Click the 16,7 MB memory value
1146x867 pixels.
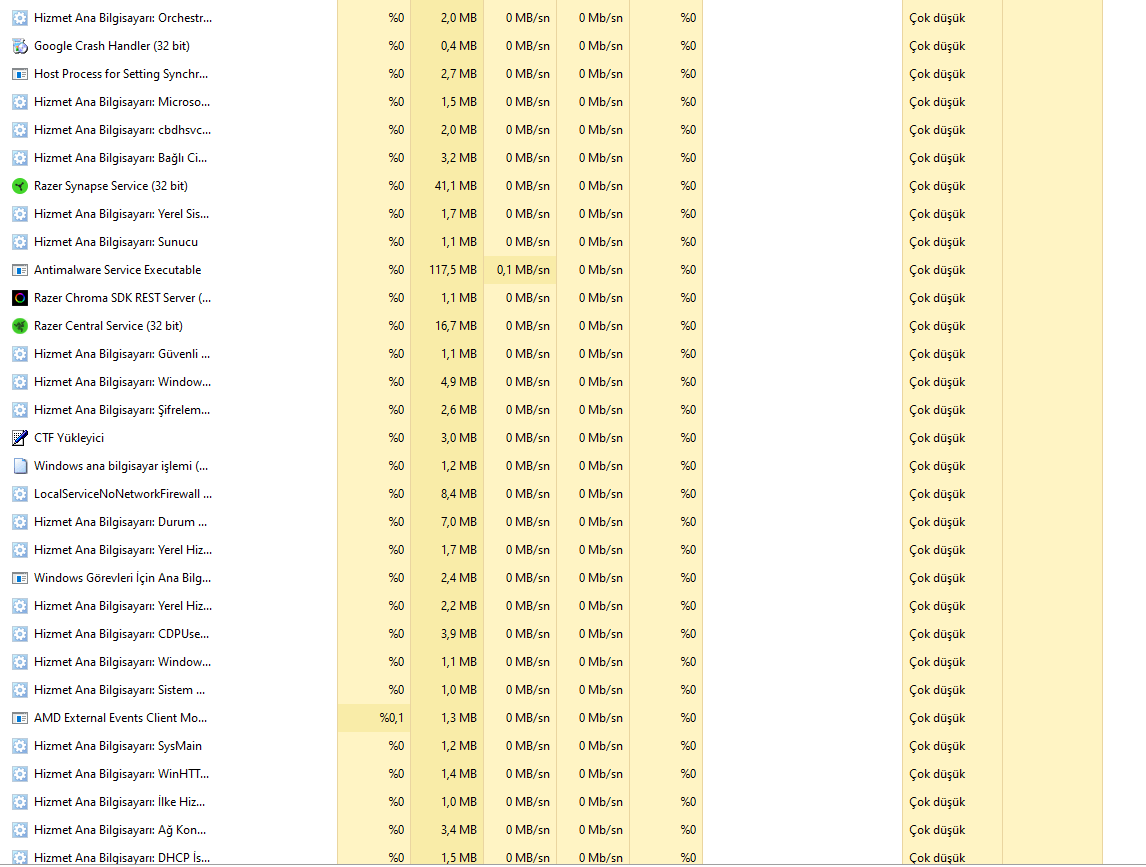coord(455,326)
